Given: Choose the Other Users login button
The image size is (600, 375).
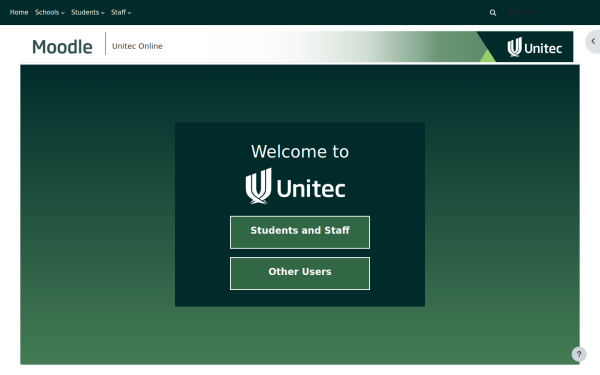Looking at the screenshot, I should (x=300, y=273).
